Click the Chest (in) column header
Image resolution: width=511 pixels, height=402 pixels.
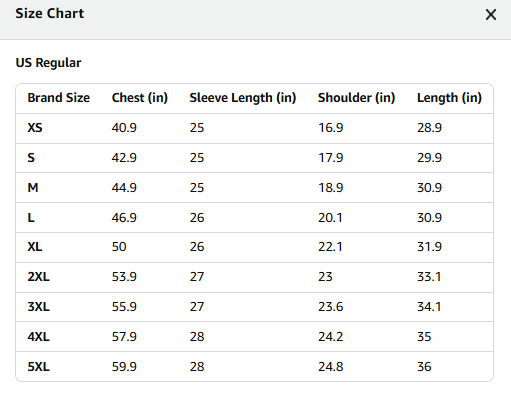coord(140,98)
